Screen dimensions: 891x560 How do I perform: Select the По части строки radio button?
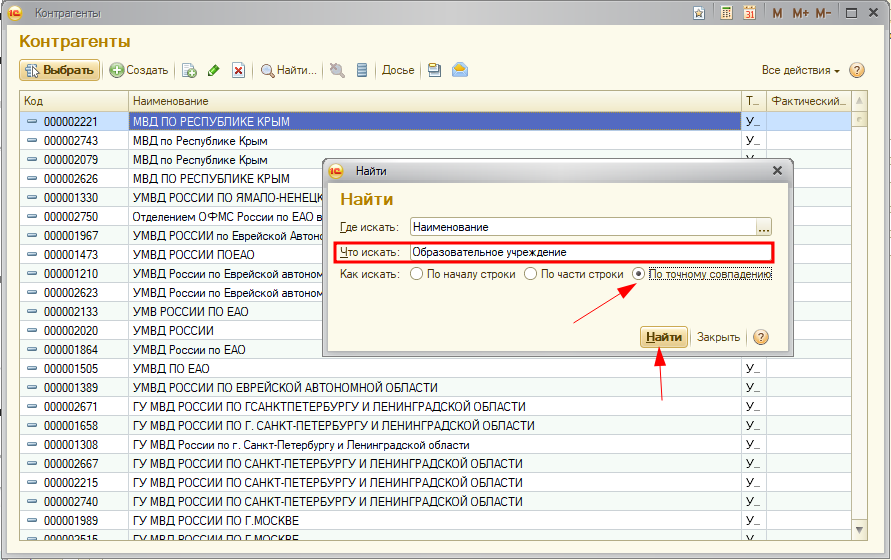pyautogui.click(x=531, y=274)
